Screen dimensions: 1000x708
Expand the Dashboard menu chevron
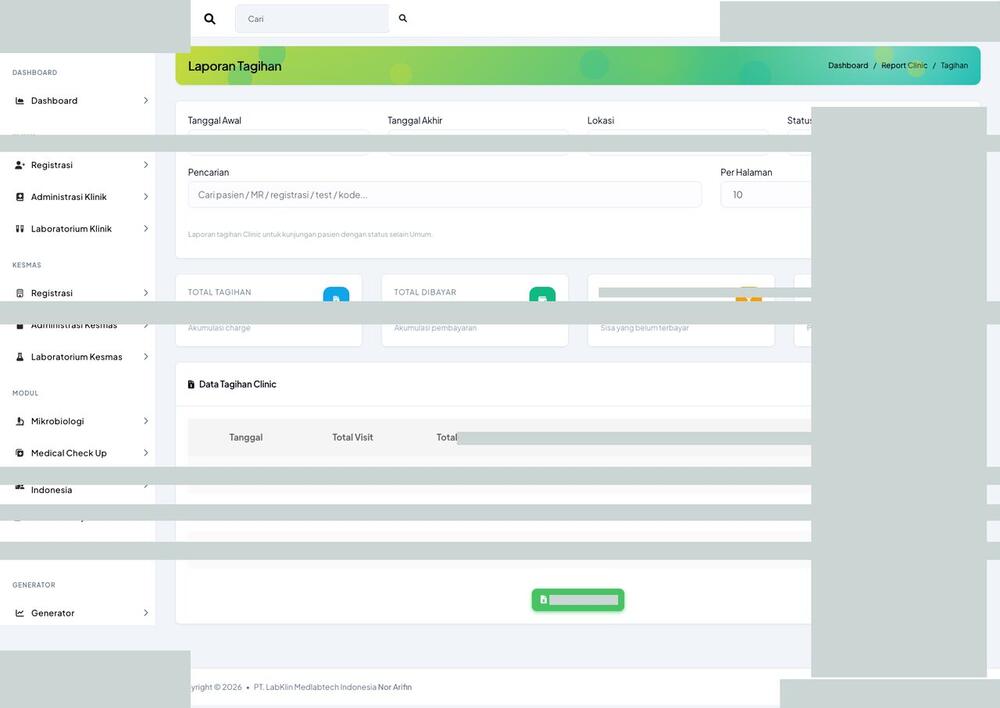click(145, 101)
